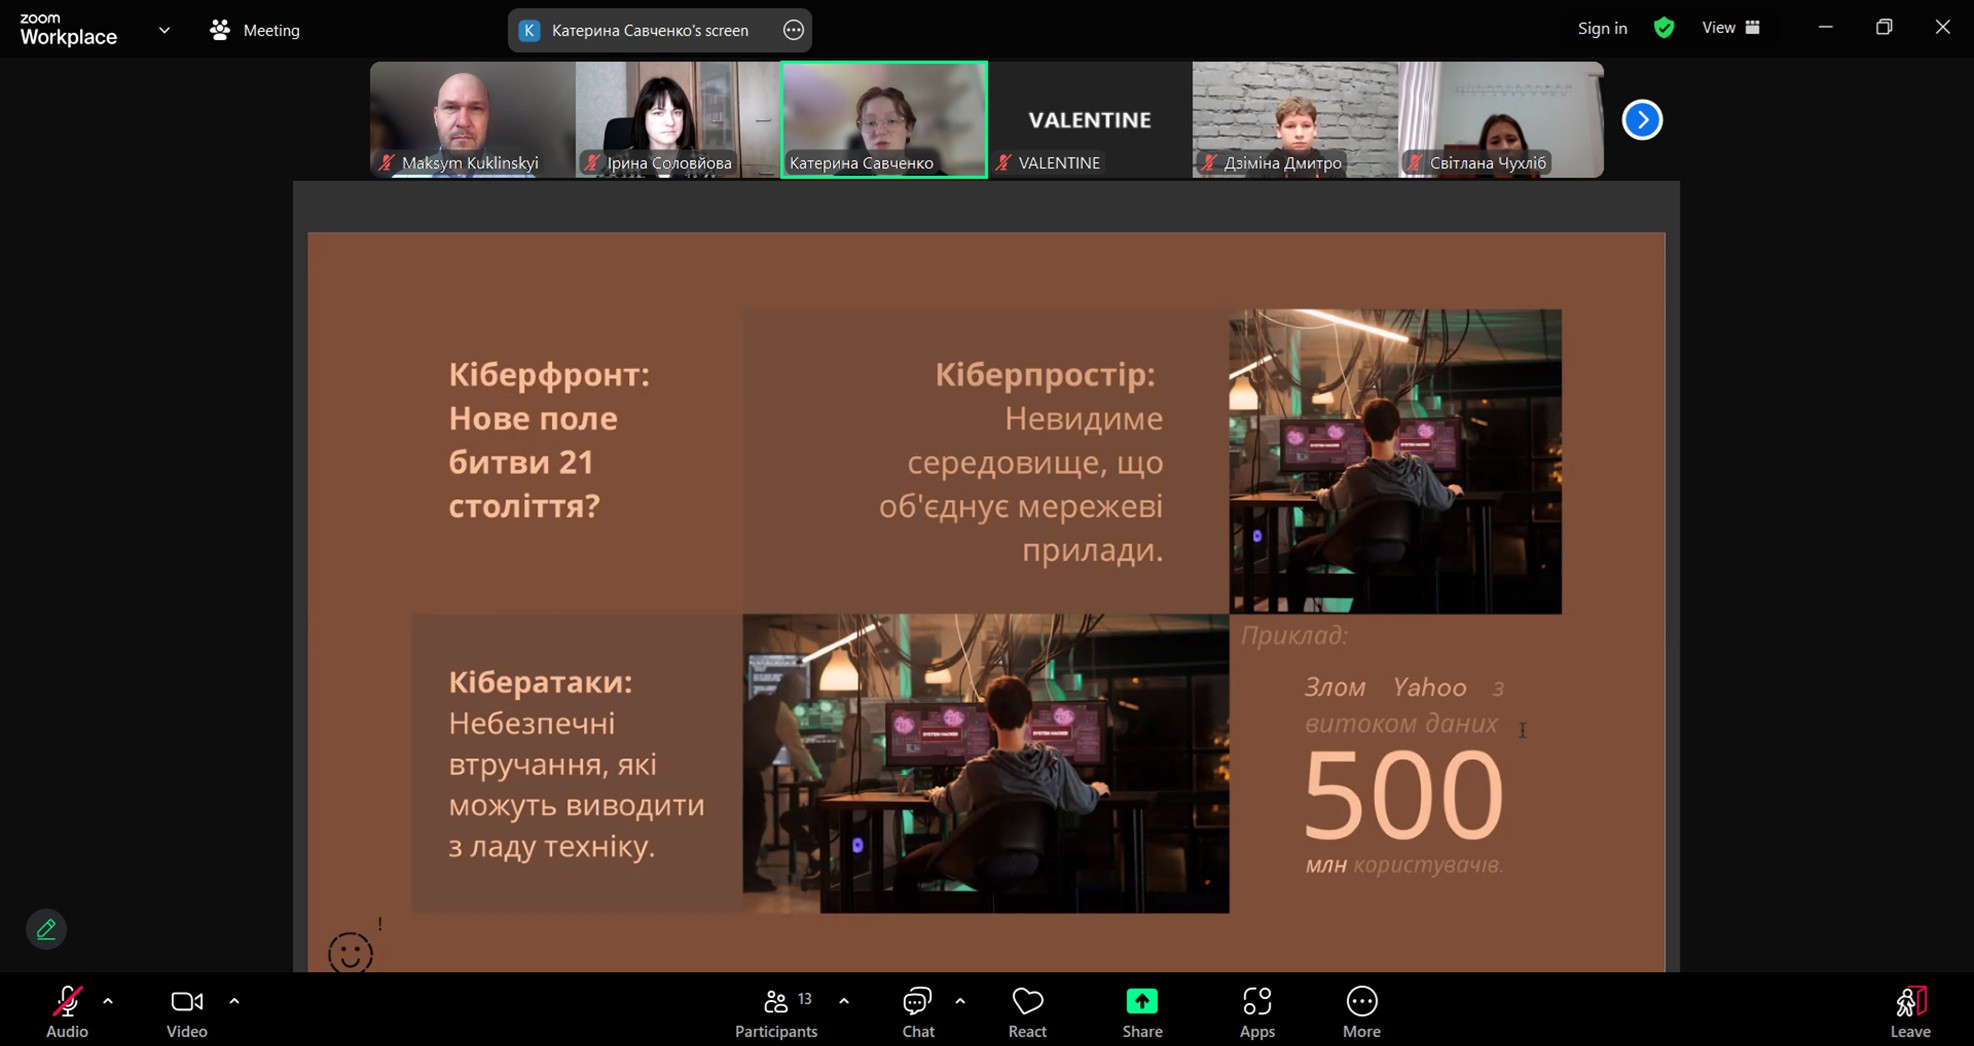1974x1046 pixels.
Task: Click upper hacker workstation image
Action: tap(1395, 461)
